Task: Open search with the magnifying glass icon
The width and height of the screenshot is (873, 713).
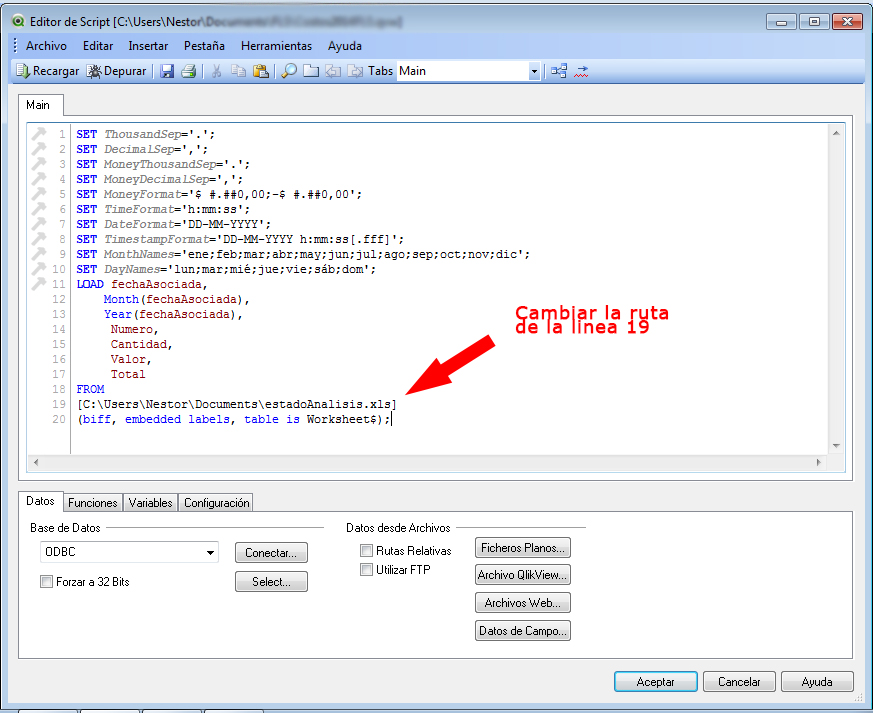Action: [288, 71]
